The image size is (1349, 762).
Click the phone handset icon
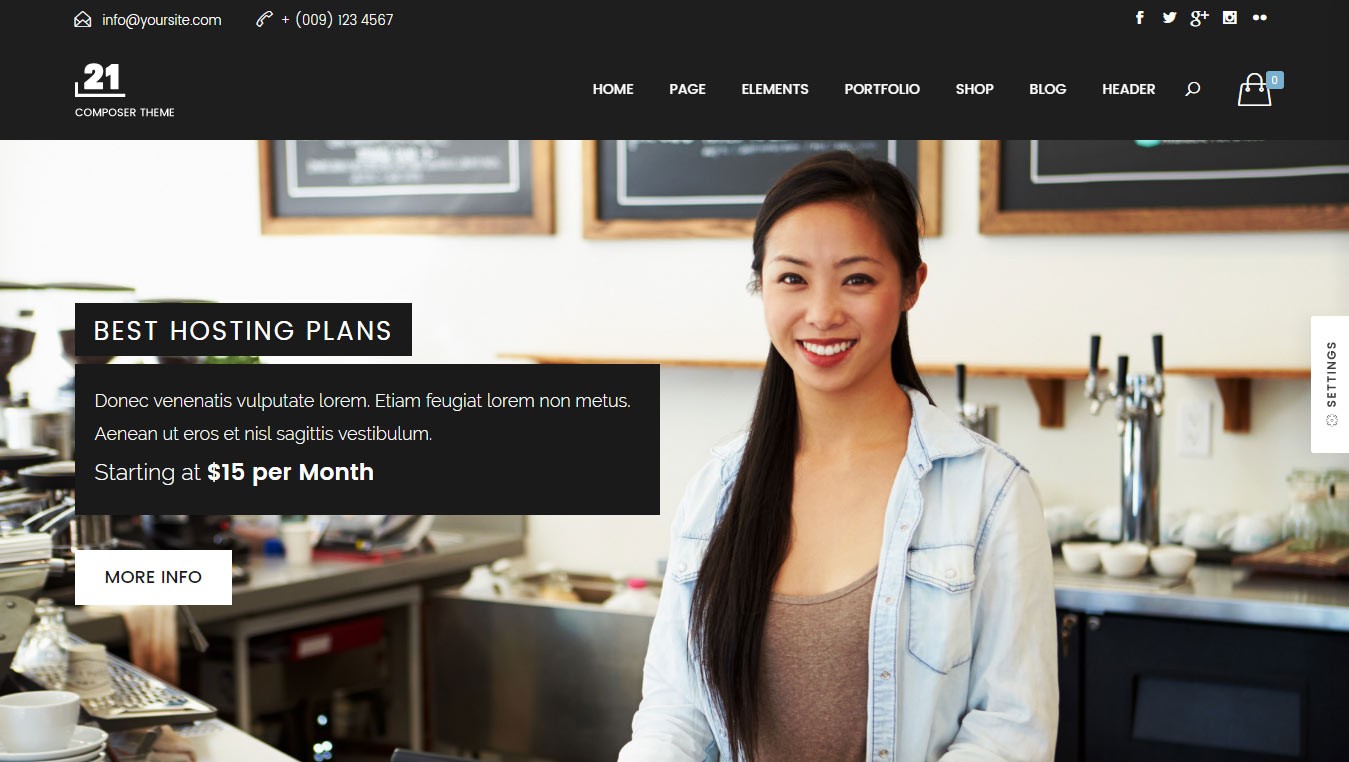(x=264, y=19)
